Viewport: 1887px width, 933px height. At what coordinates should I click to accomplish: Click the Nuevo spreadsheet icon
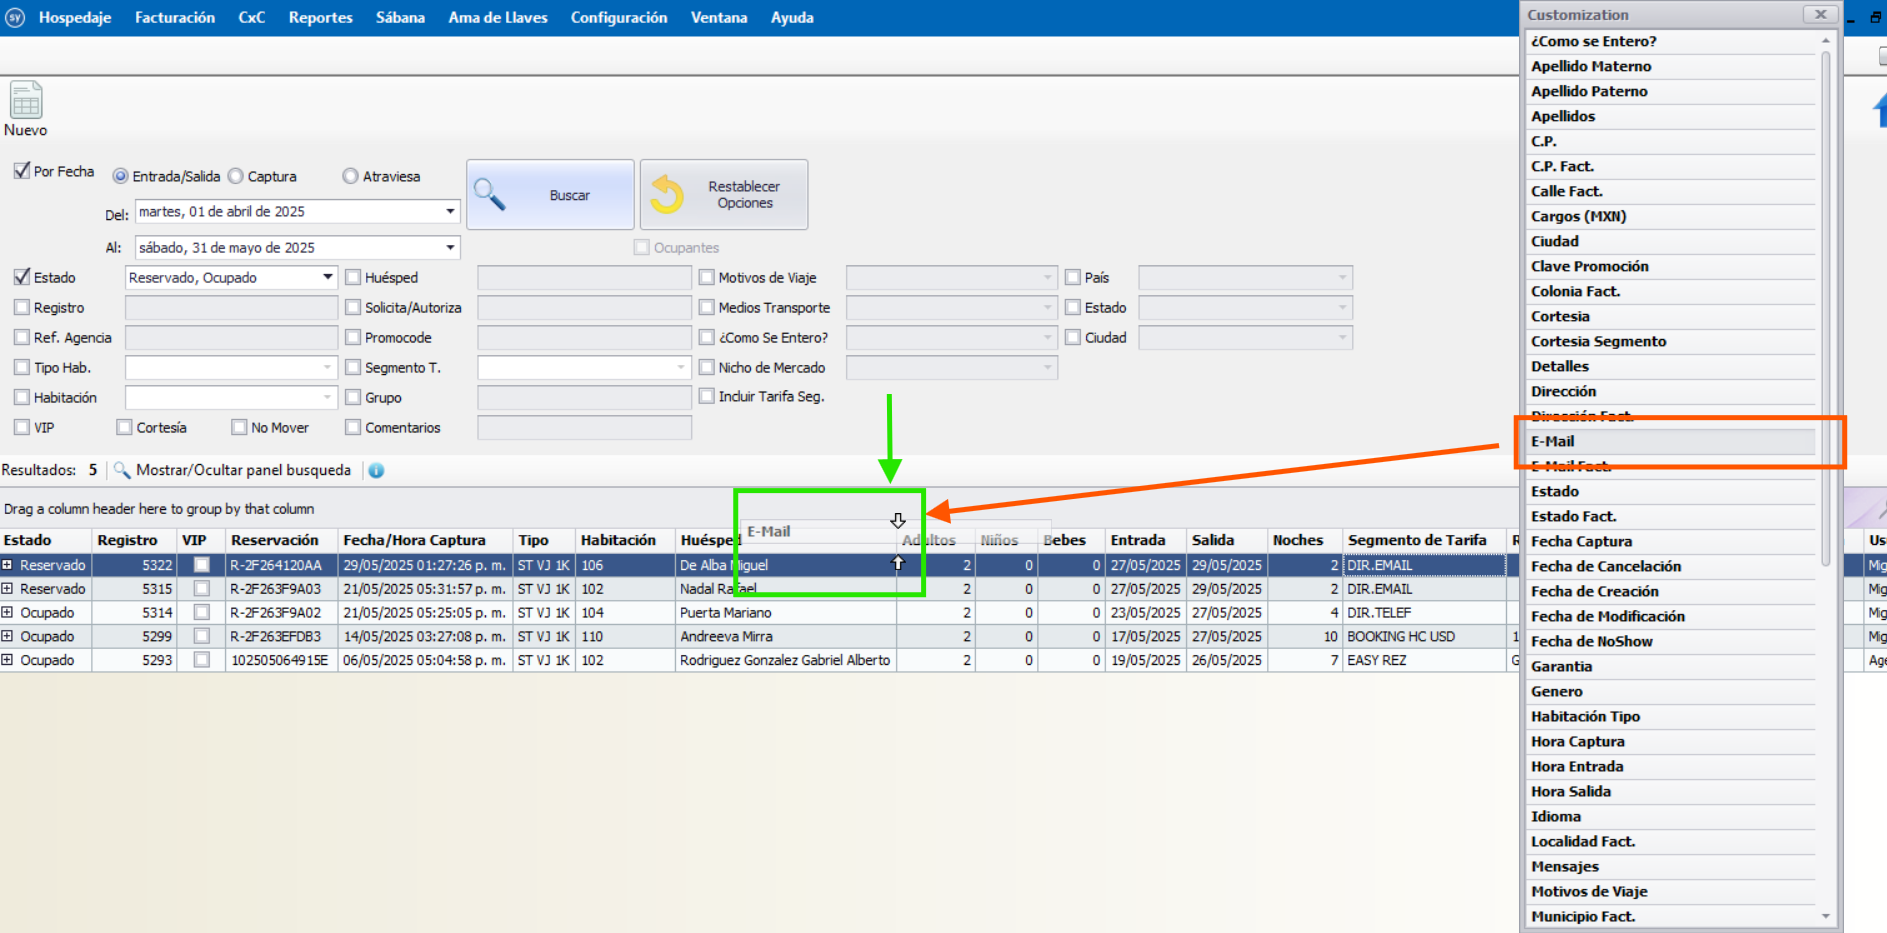pos(26,101)
